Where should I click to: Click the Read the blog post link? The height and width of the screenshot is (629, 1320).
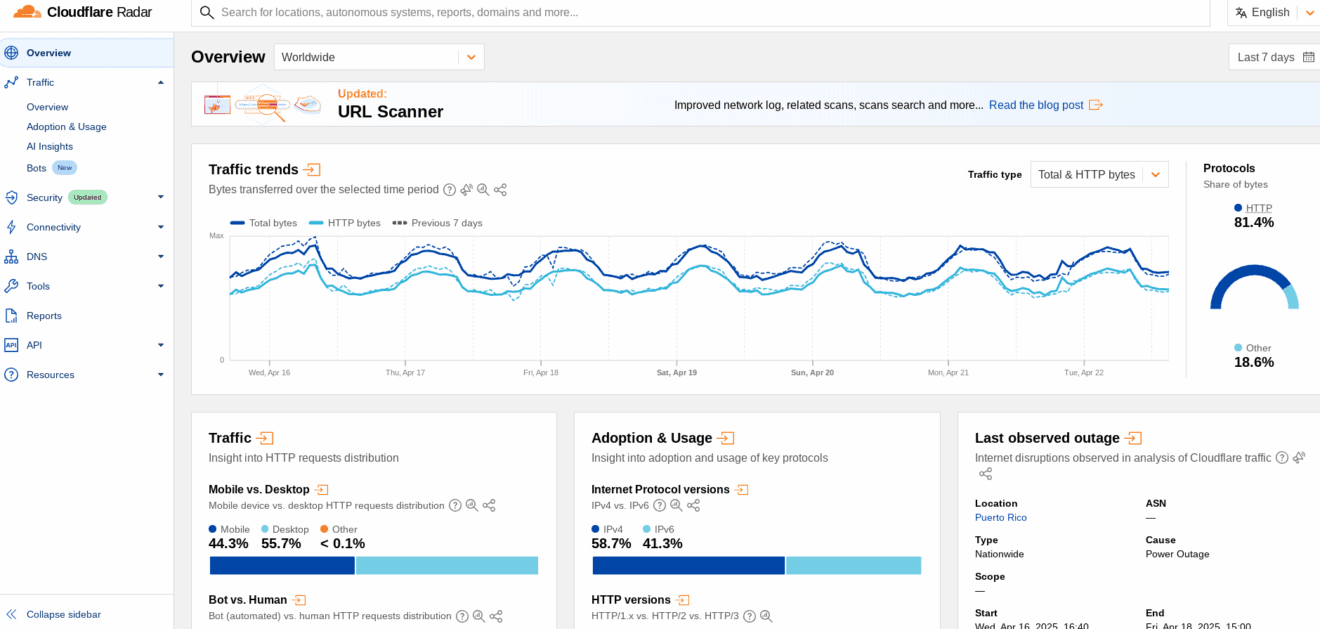[1036, 105]
